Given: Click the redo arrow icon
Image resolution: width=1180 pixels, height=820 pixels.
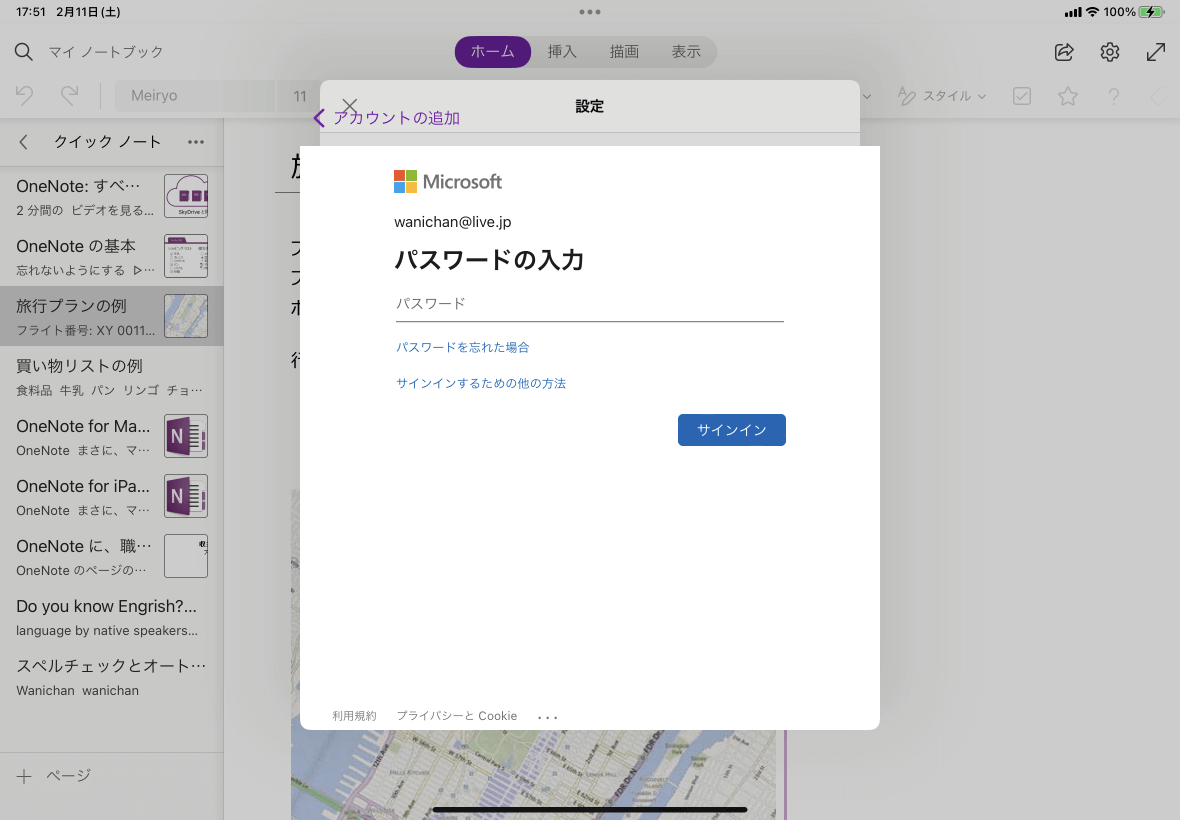Looking at the screenshot, I should [70, 96].
